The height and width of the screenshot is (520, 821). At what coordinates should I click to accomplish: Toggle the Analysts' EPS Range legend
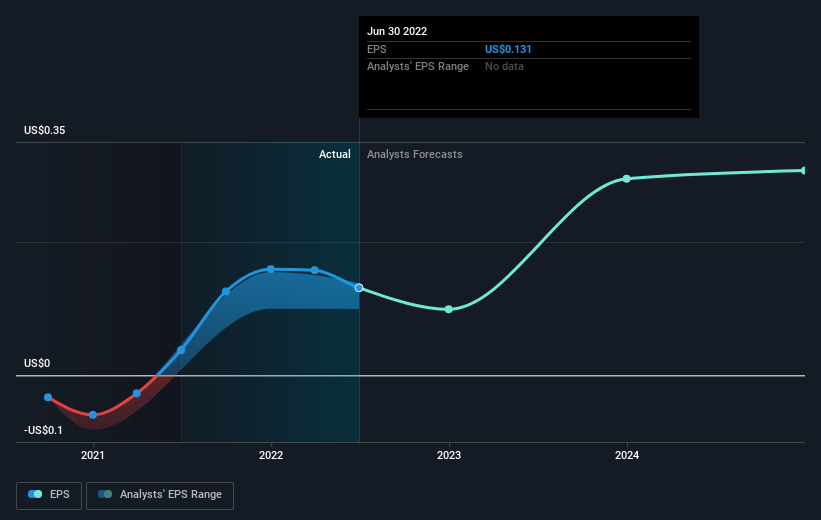(160, 495)
